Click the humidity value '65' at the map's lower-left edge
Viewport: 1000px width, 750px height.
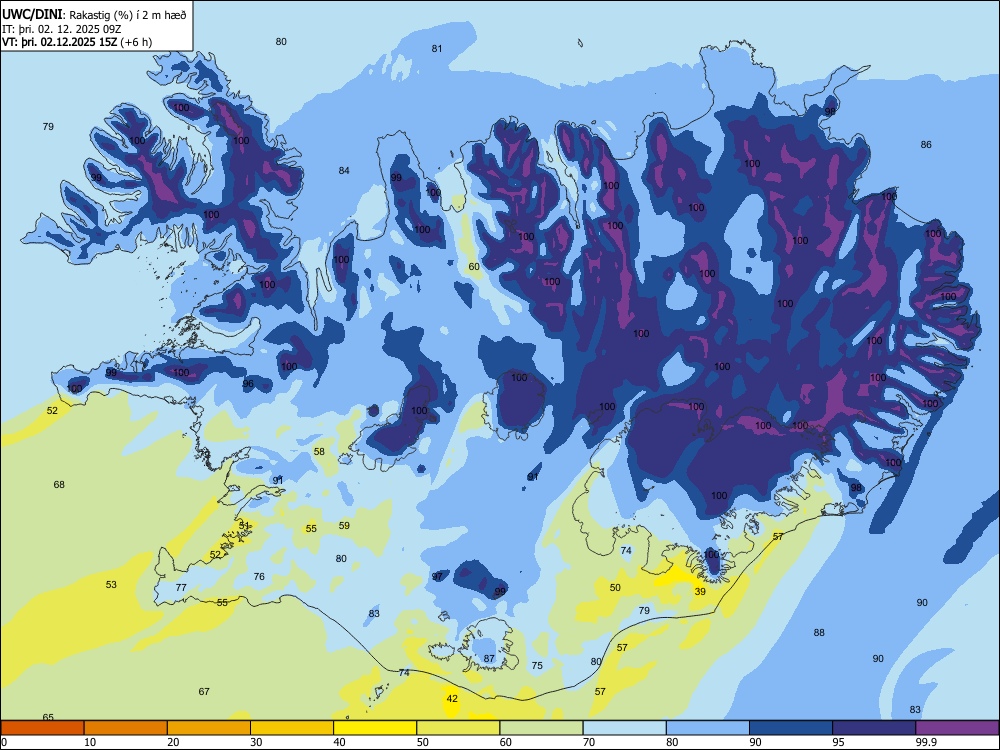pyautogui.click(x=48, y=717)
